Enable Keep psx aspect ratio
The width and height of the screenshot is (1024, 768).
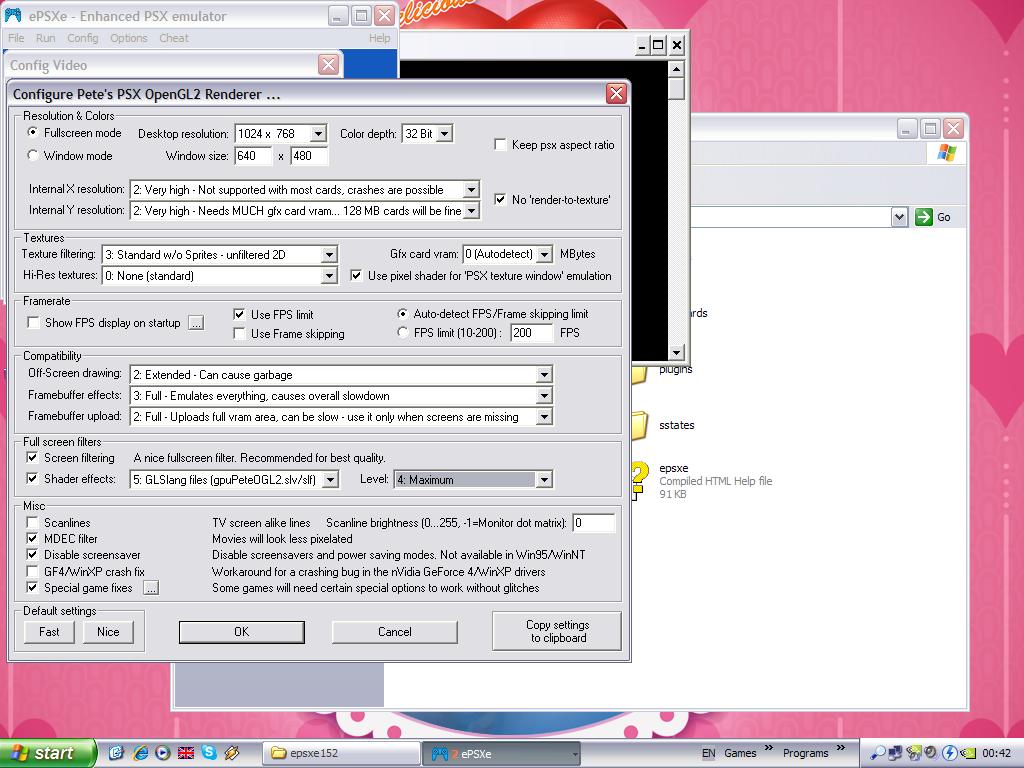(501, 145)
